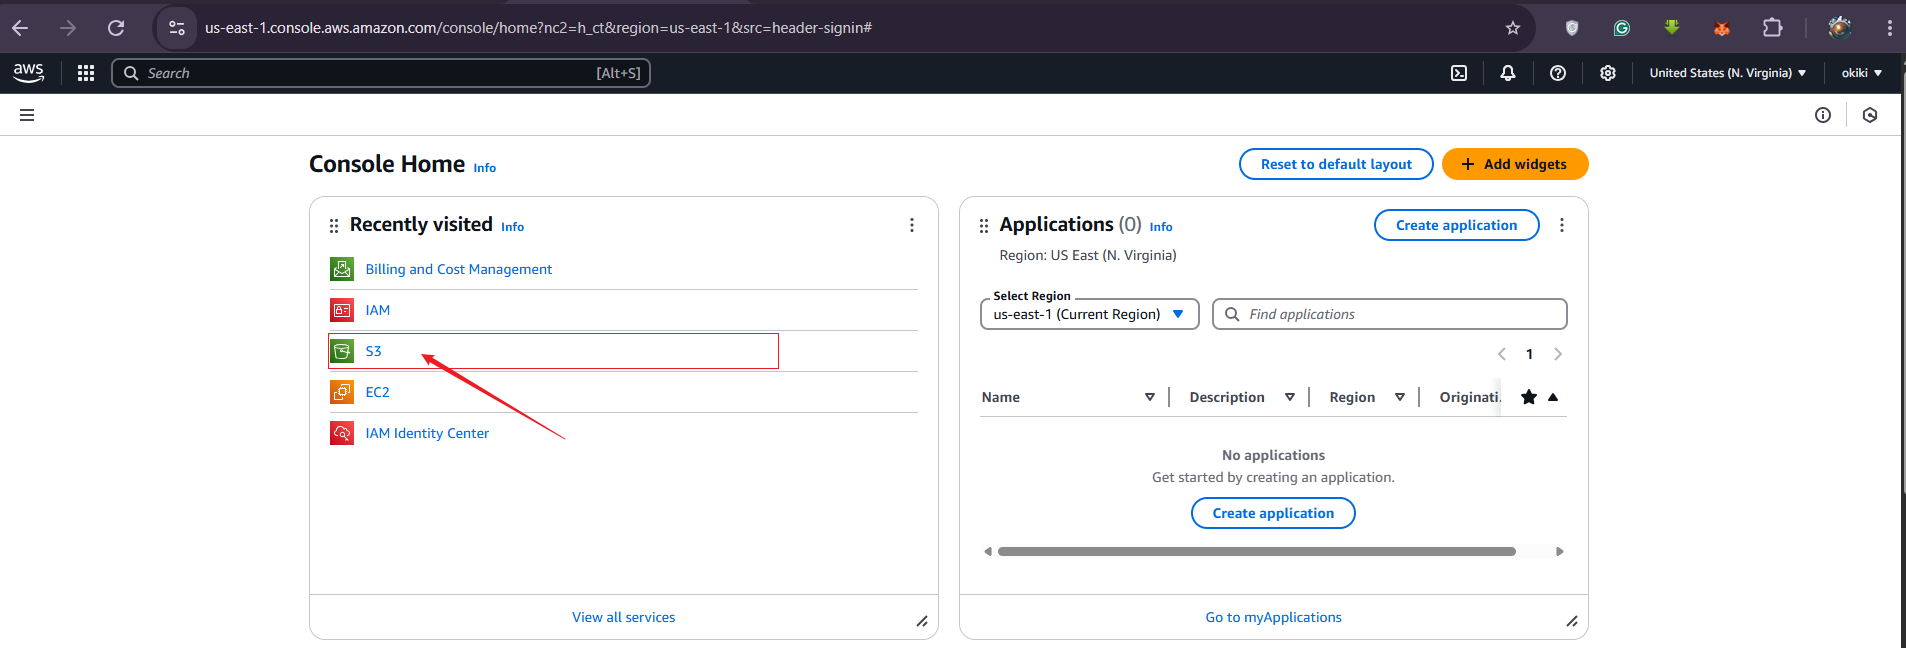
Task: Click the Find applications search box
Action: (x=1389, y=314)
